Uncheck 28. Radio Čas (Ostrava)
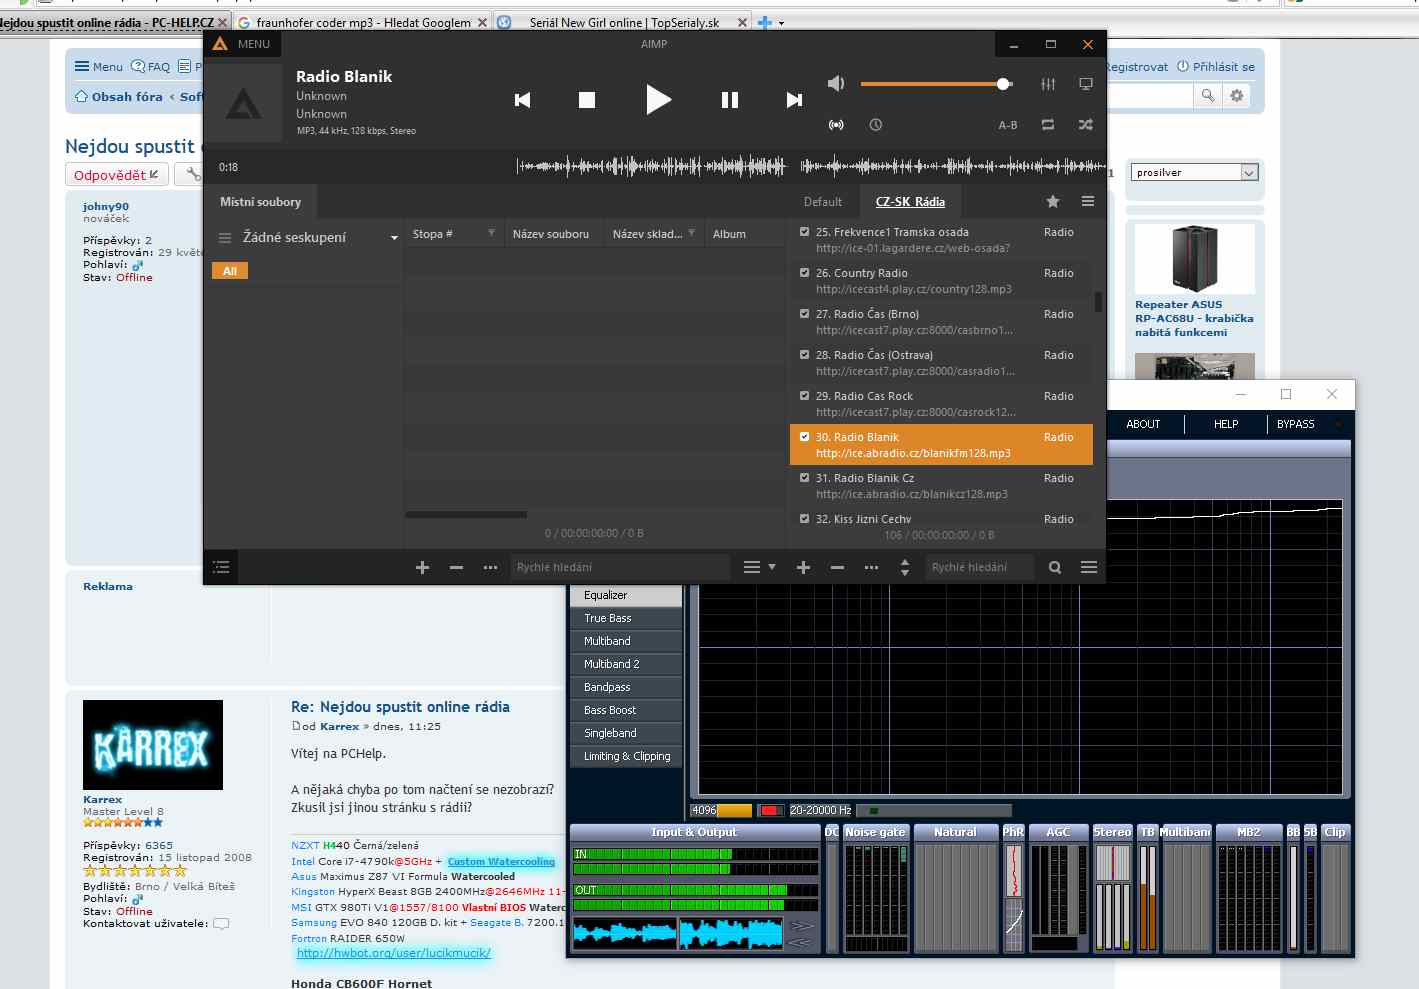 click(x=804, y=354)
